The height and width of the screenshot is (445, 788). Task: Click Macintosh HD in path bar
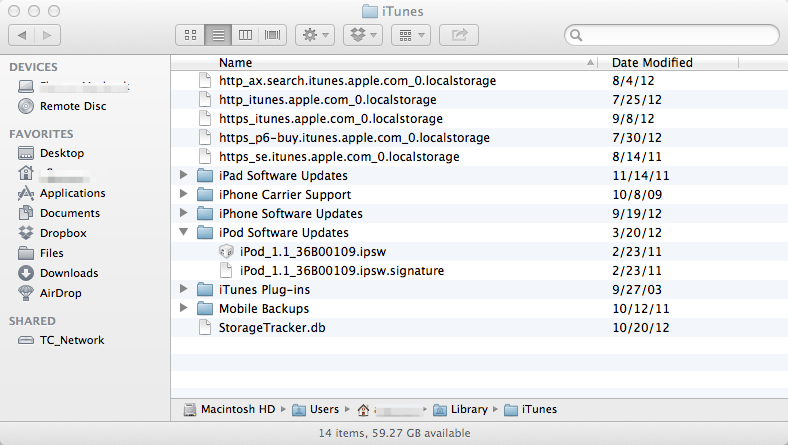(x=229, y=410)
